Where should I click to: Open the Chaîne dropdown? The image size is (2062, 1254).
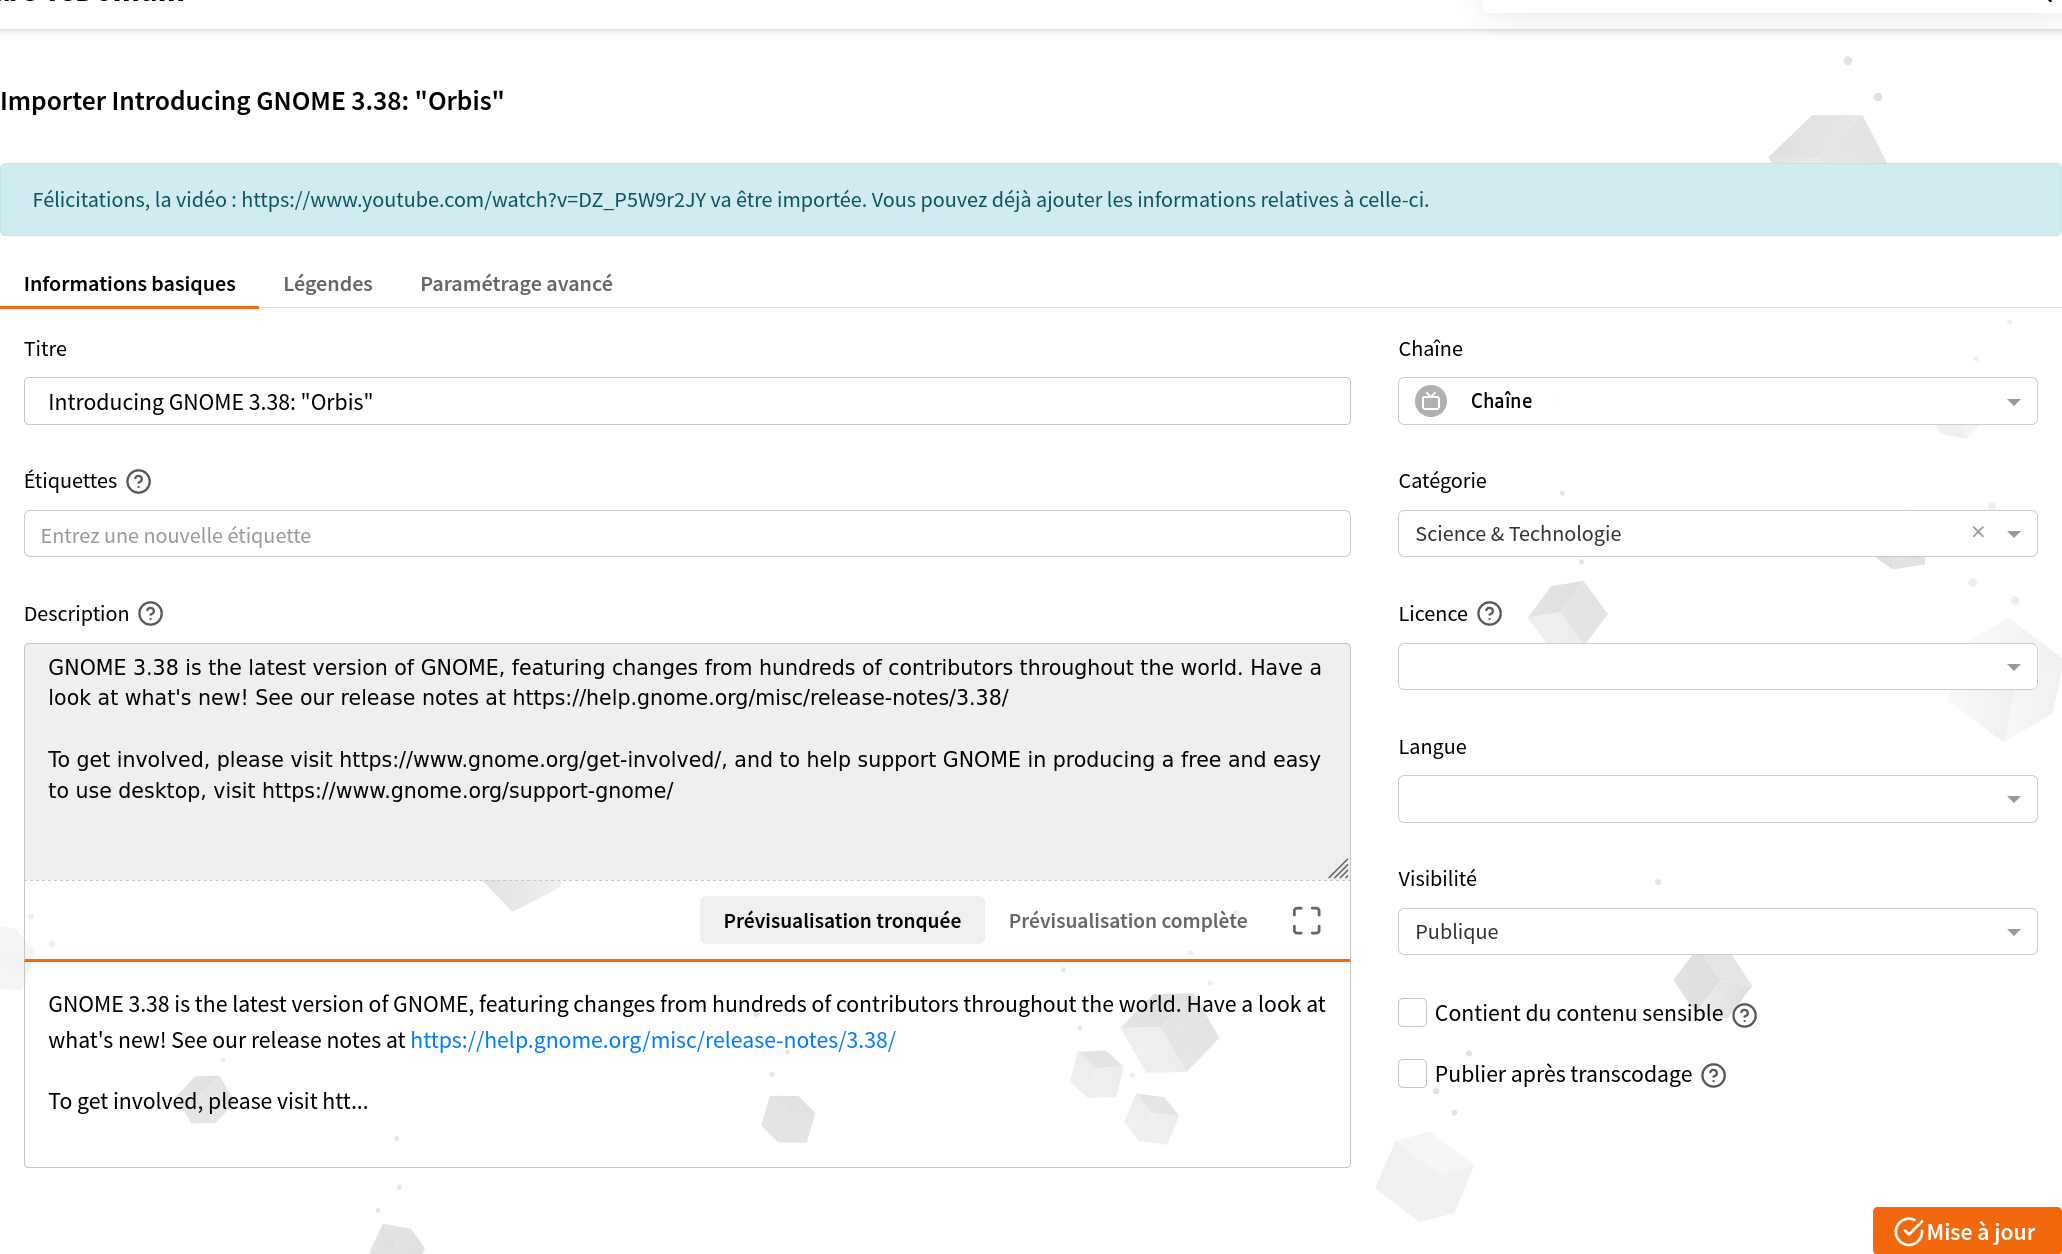1716,401
